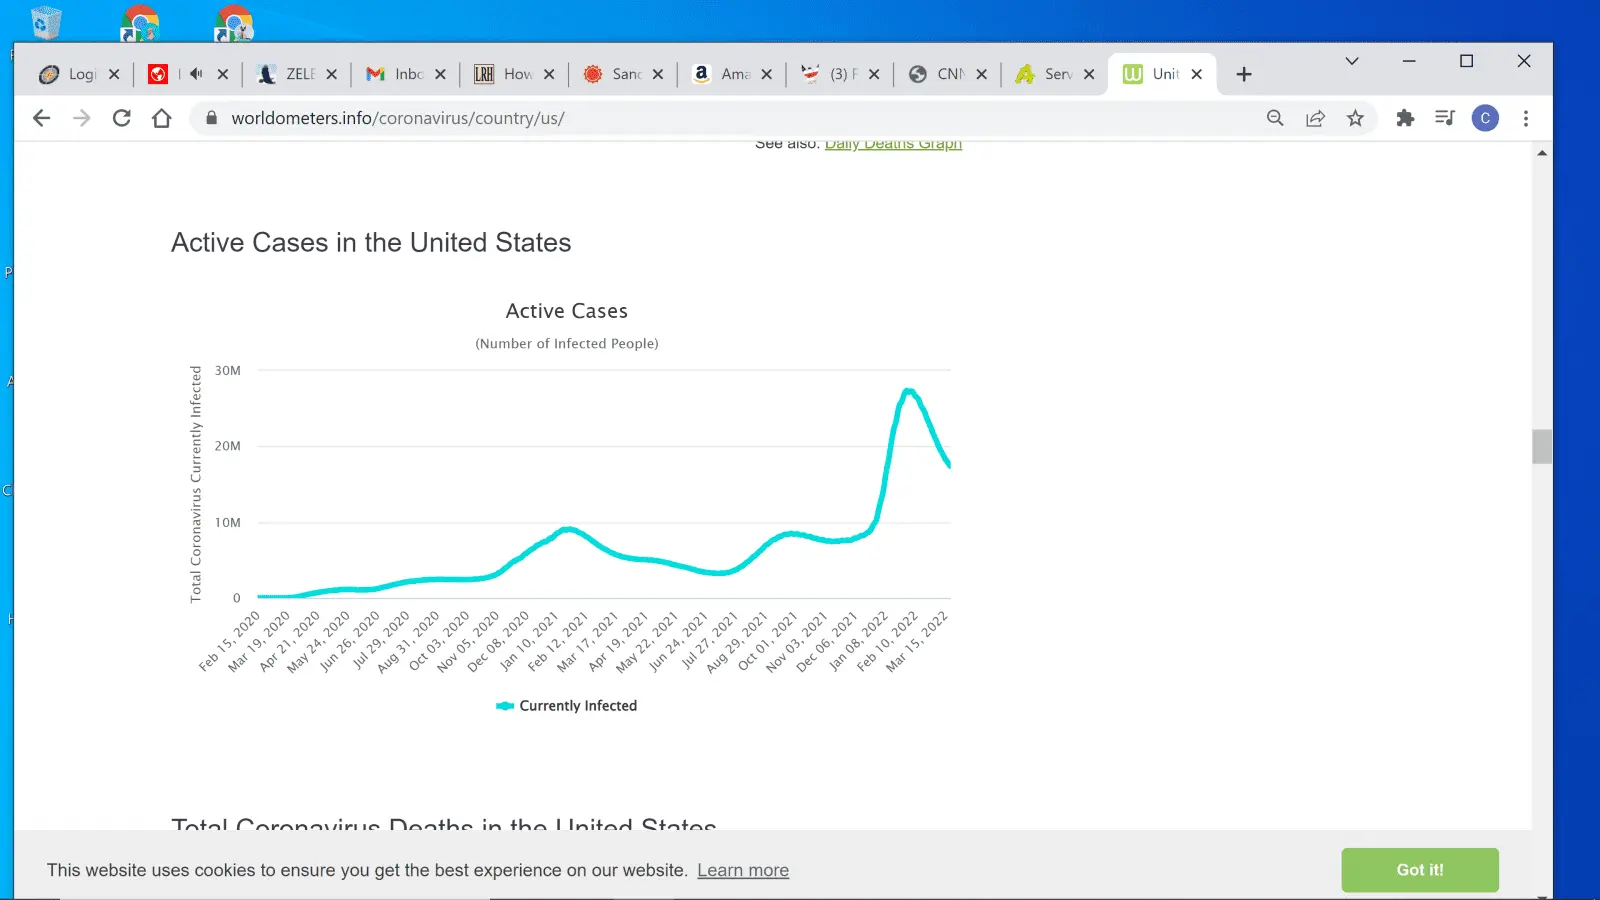Mute the audio-playing tab

tap(196, 74)
